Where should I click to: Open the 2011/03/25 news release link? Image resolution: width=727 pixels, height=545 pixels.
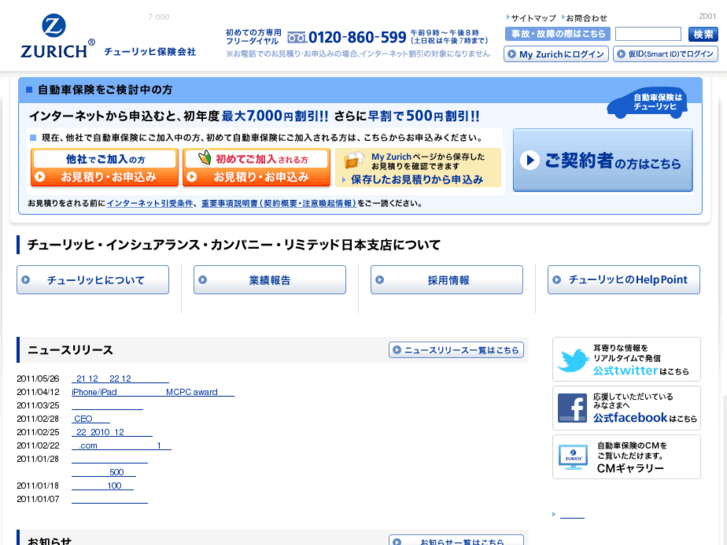[x=107, y=405]
